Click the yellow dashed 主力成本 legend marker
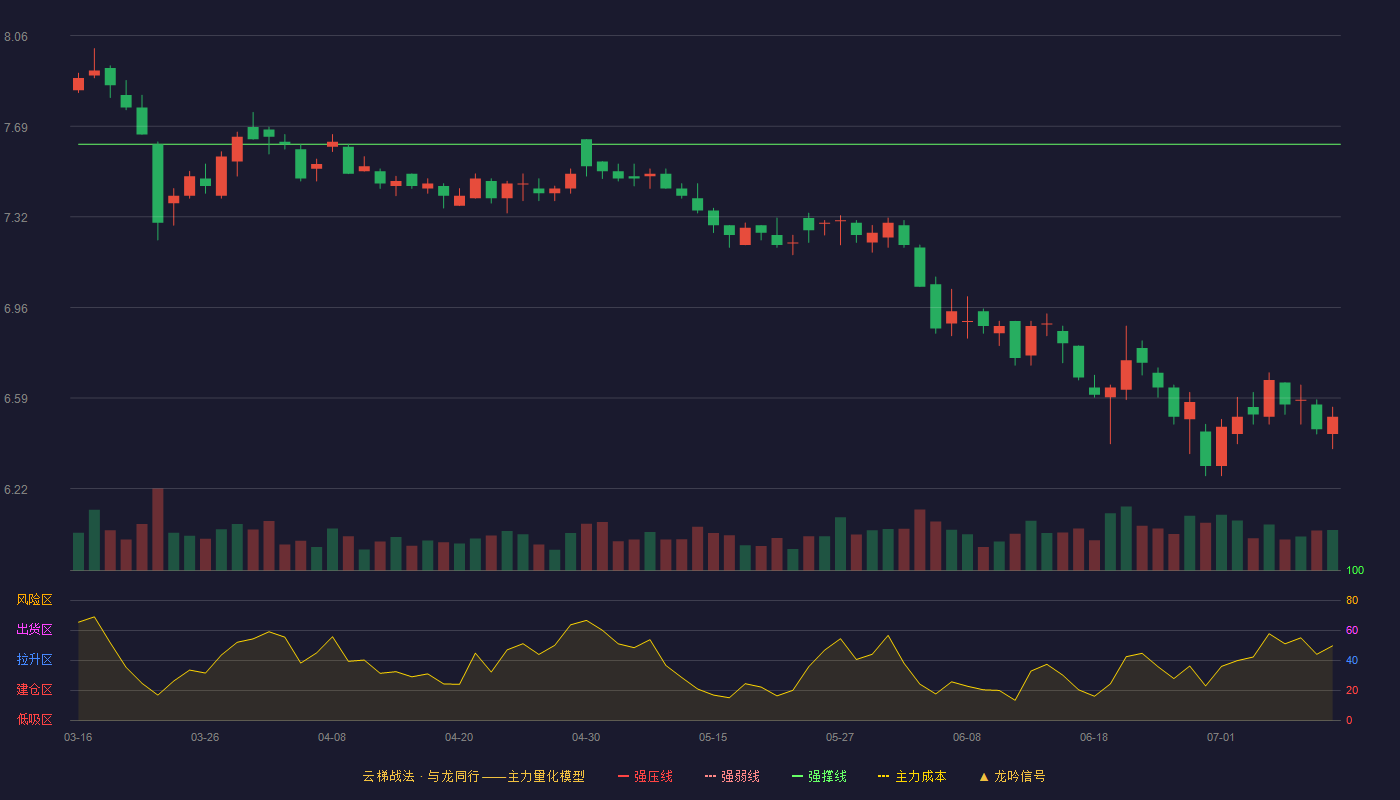The height and width of the screenshot is (800, 1400). 883,776
